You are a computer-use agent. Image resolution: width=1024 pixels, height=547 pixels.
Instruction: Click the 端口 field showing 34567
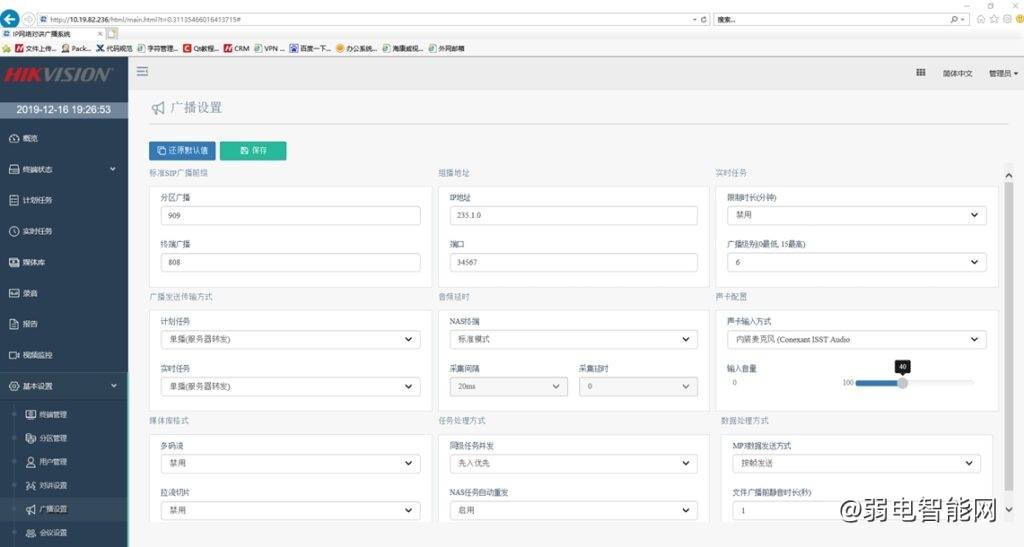(573, 262)
